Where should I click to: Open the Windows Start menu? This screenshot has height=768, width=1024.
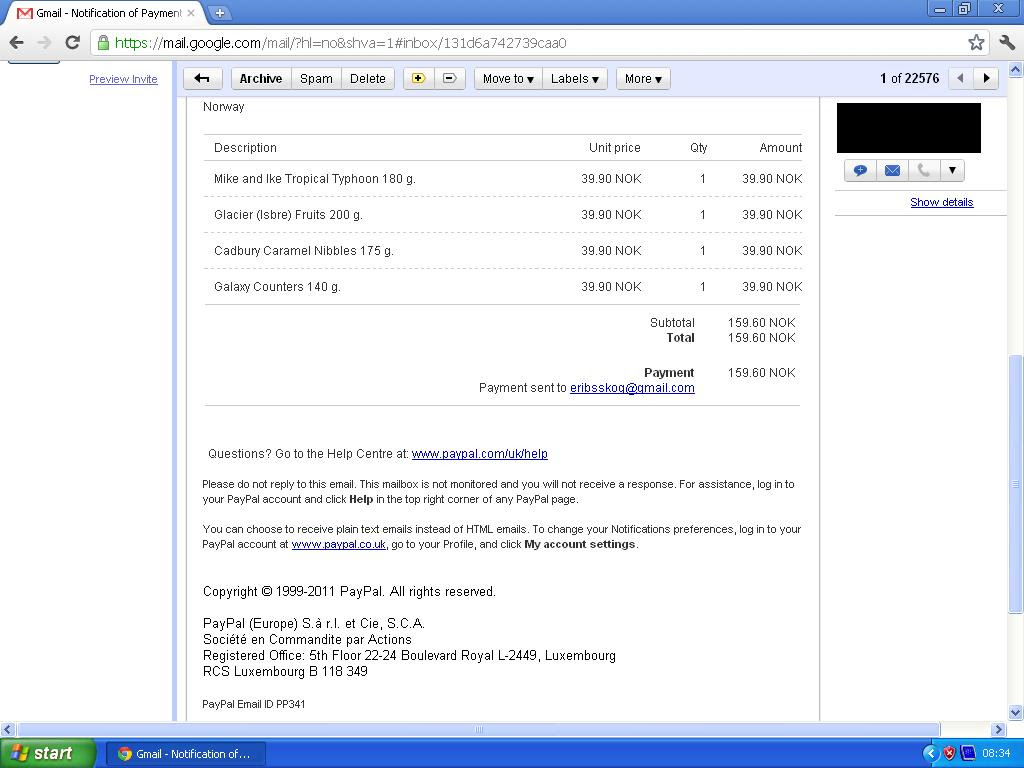[47, 754]
